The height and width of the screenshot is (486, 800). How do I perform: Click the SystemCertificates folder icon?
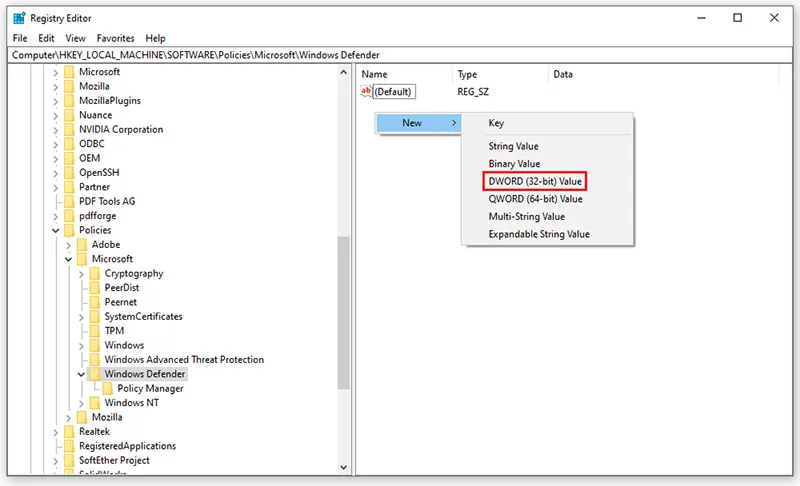pyautogui.click(x=95, y=316)
